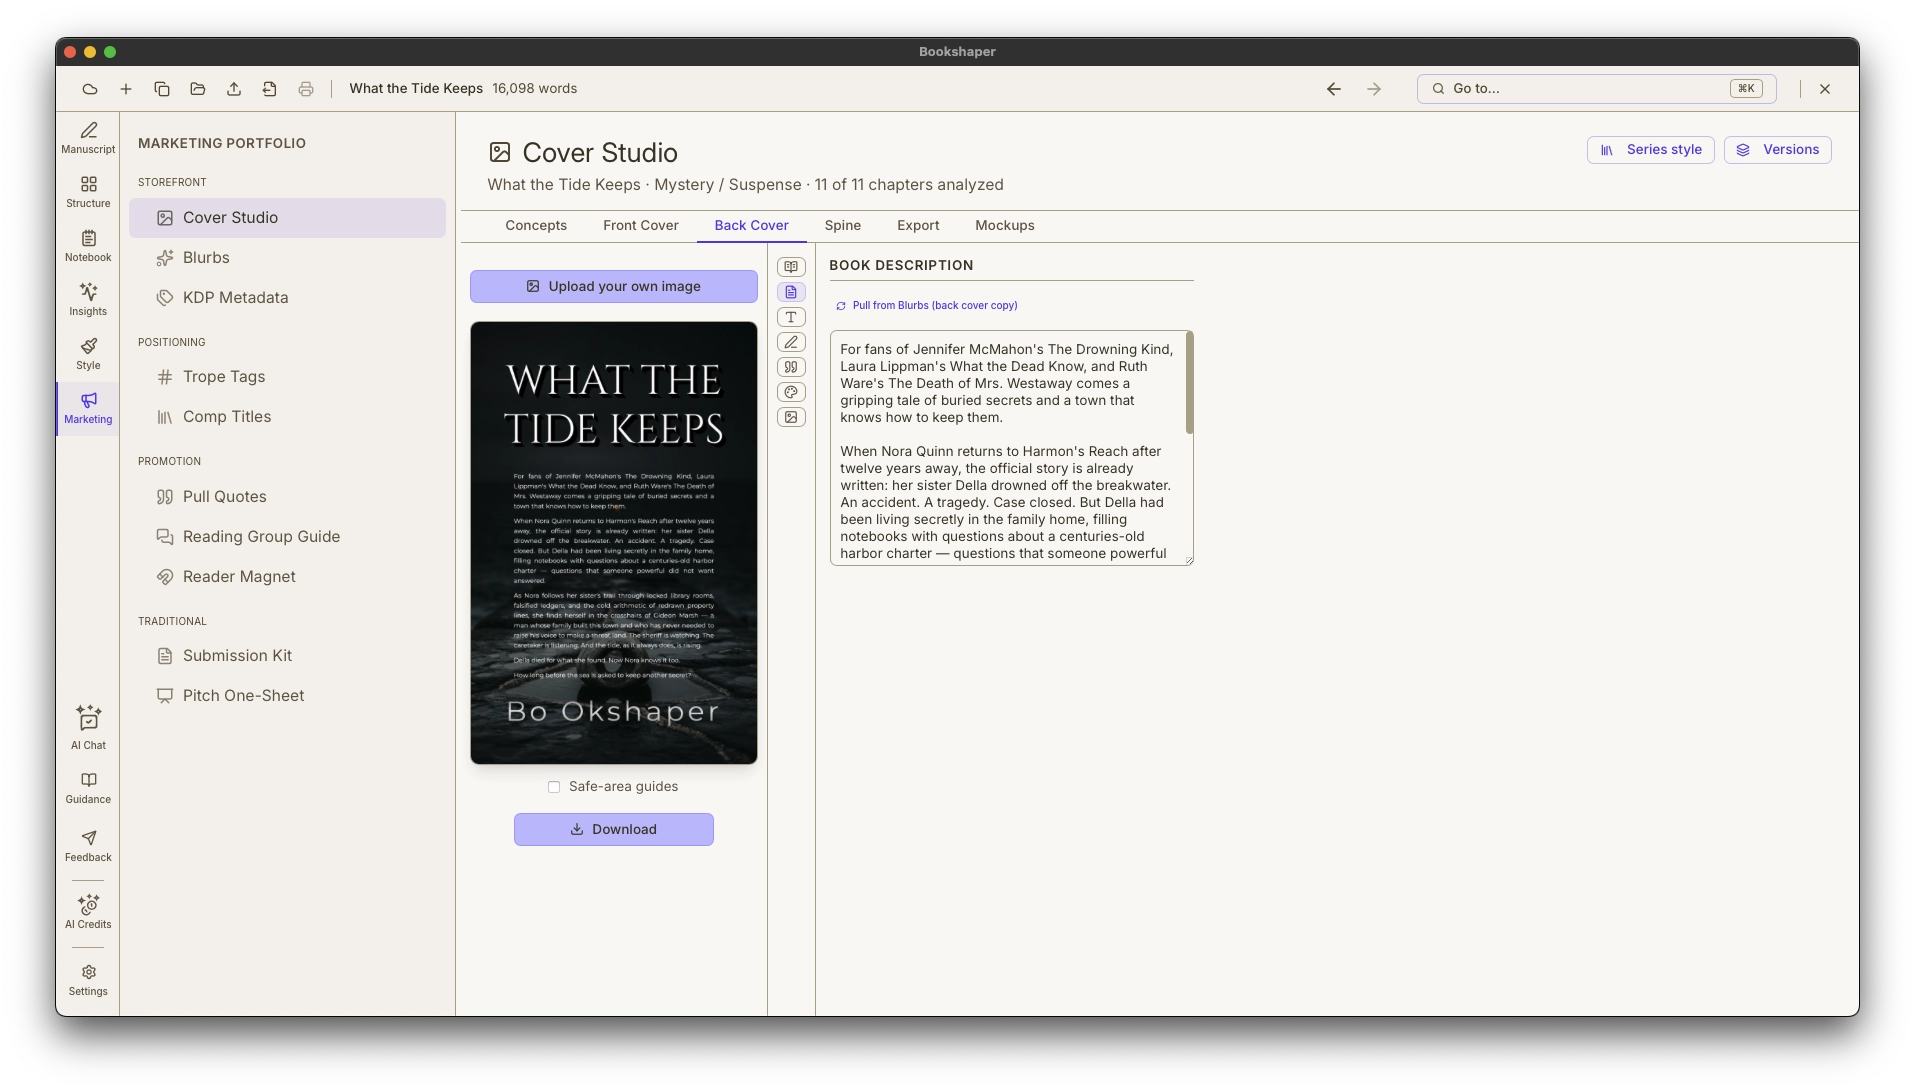The width and height of the screenshot is (1915, 1090).
Task: Click Upload your own image button
Action: 614,287
